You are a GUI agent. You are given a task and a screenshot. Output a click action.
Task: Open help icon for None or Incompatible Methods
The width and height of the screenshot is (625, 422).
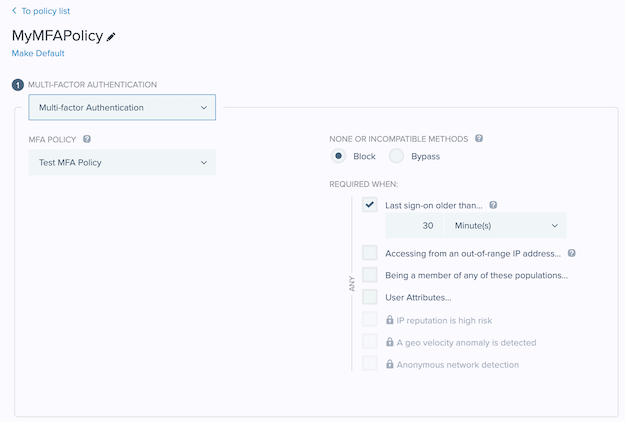[x=479, y=138]
